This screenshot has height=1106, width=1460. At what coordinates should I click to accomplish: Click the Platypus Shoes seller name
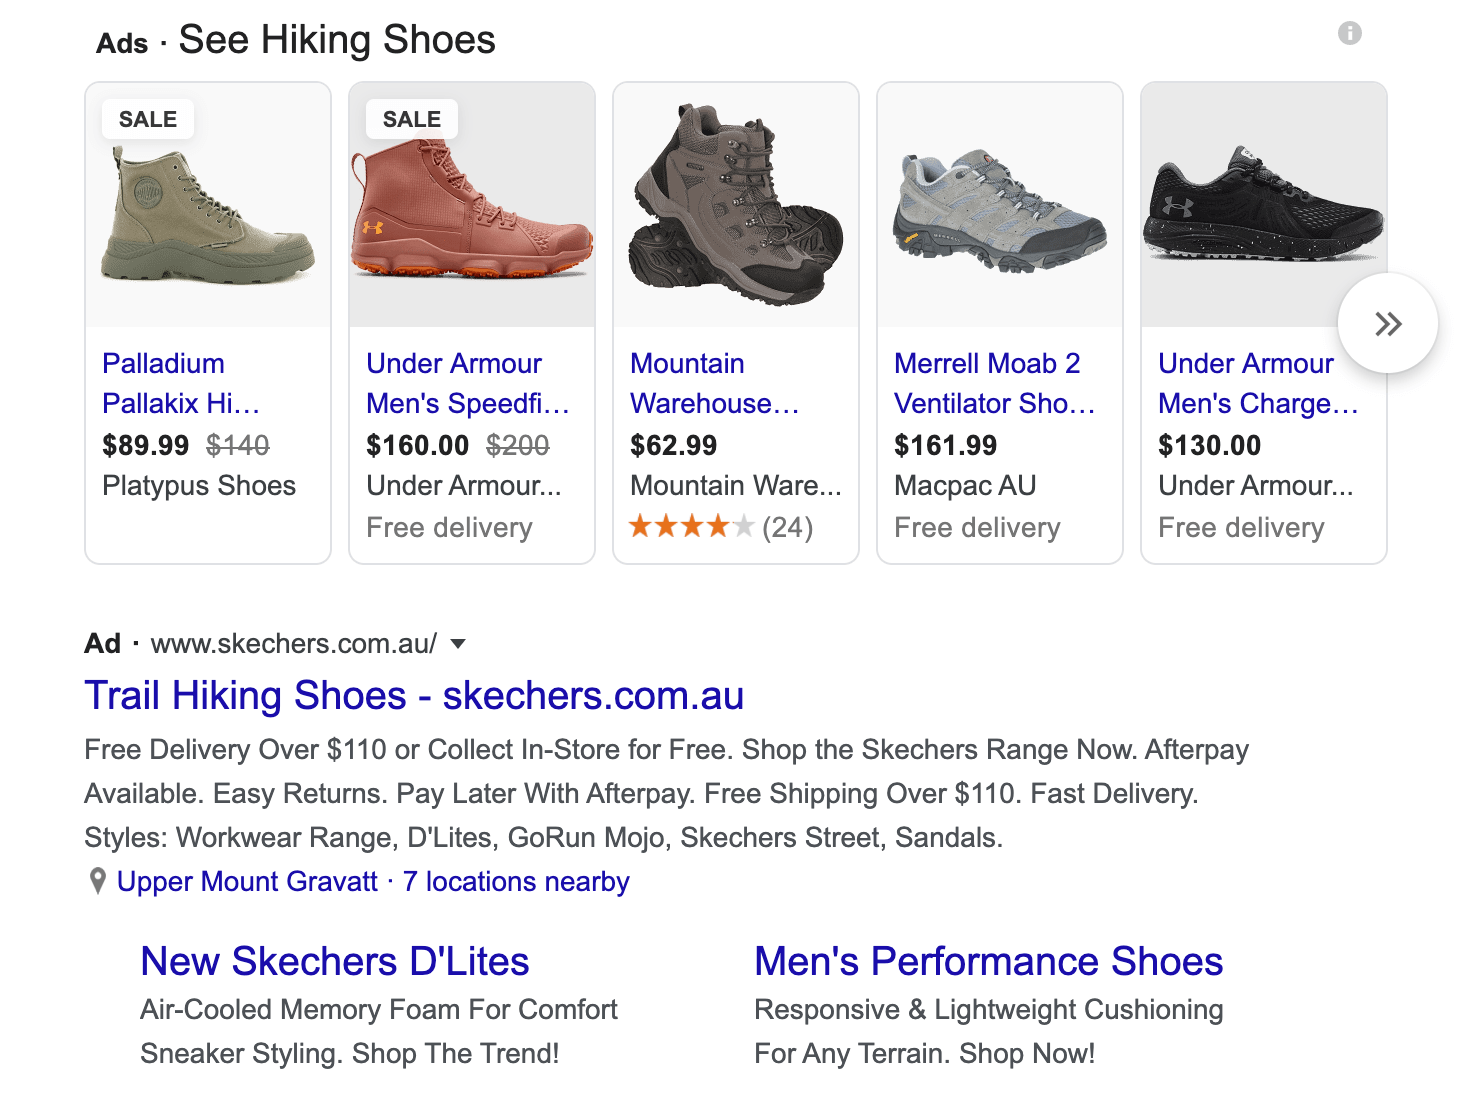199,486
